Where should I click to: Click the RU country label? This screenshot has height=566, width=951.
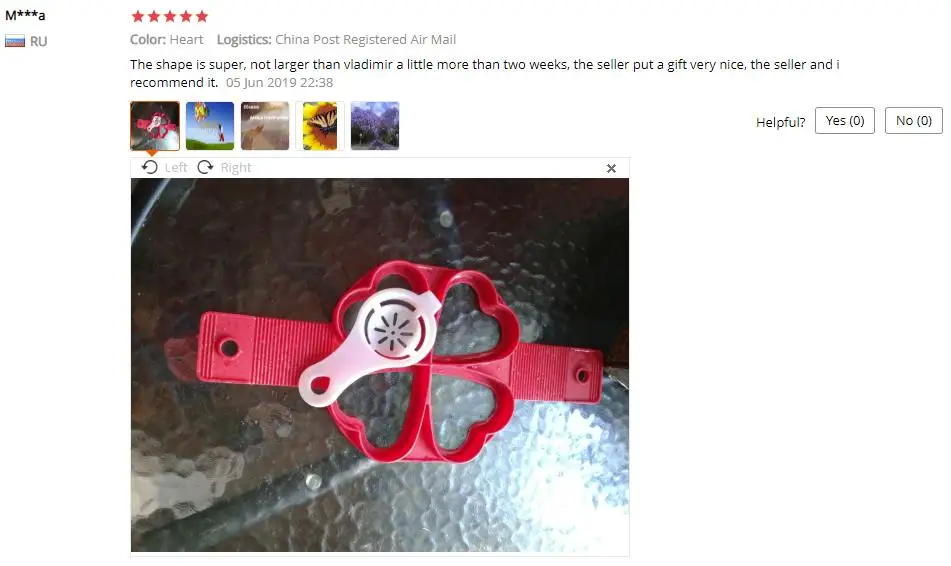(38, 41)
